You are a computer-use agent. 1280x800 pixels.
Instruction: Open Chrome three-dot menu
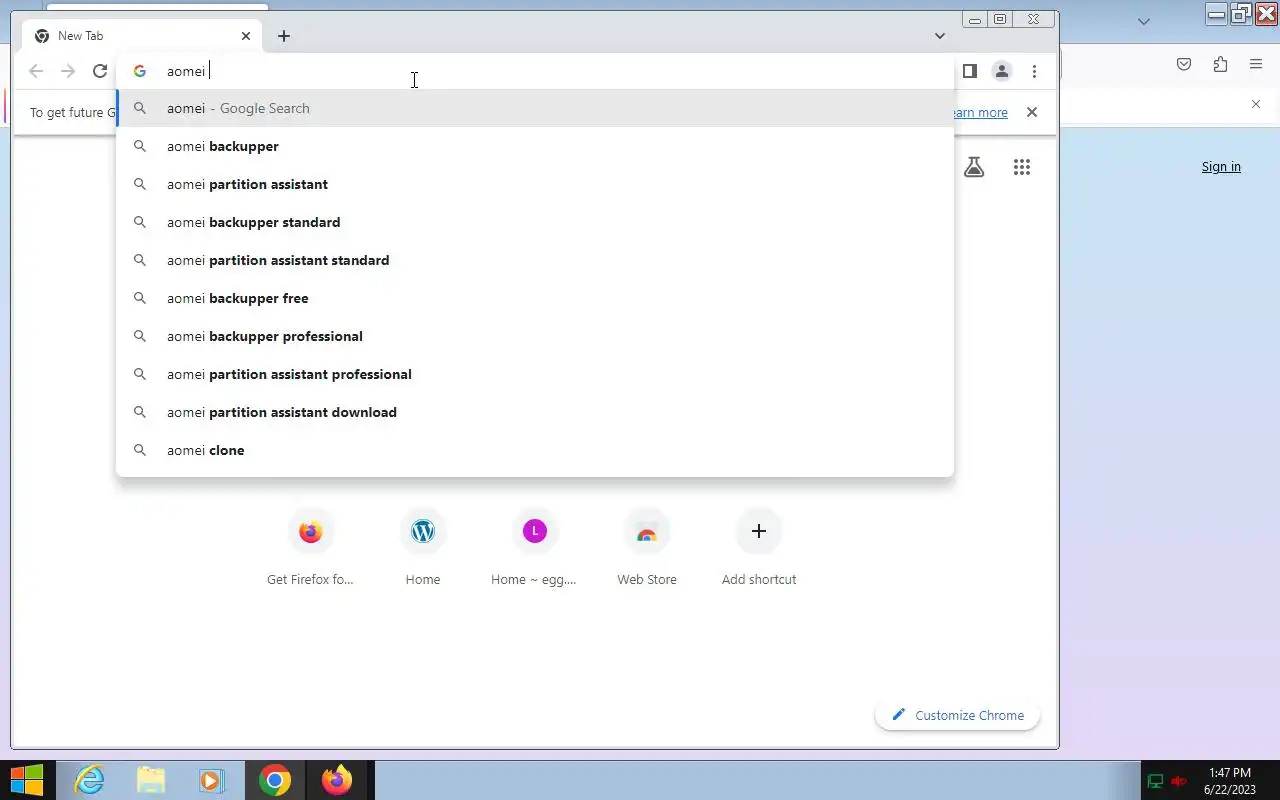pos(1034,71)
